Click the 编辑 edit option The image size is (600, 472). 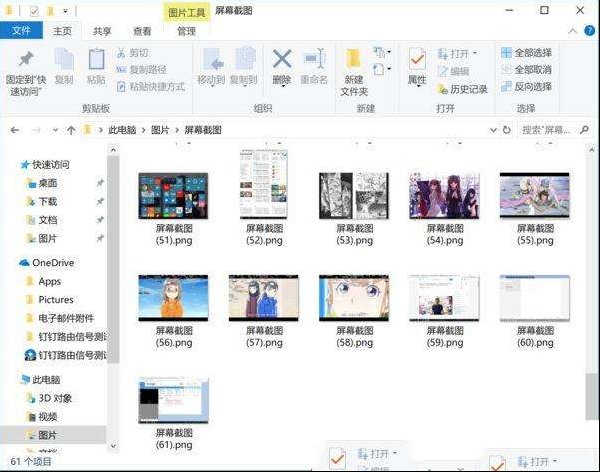coord(453,71)
